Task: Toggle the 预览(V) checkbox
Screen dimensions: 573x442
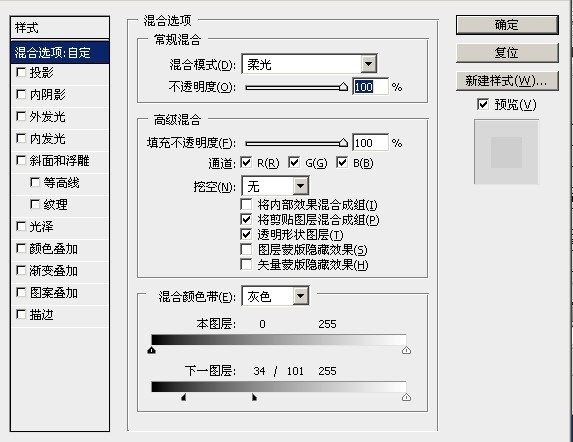Action: pos(483,104)
